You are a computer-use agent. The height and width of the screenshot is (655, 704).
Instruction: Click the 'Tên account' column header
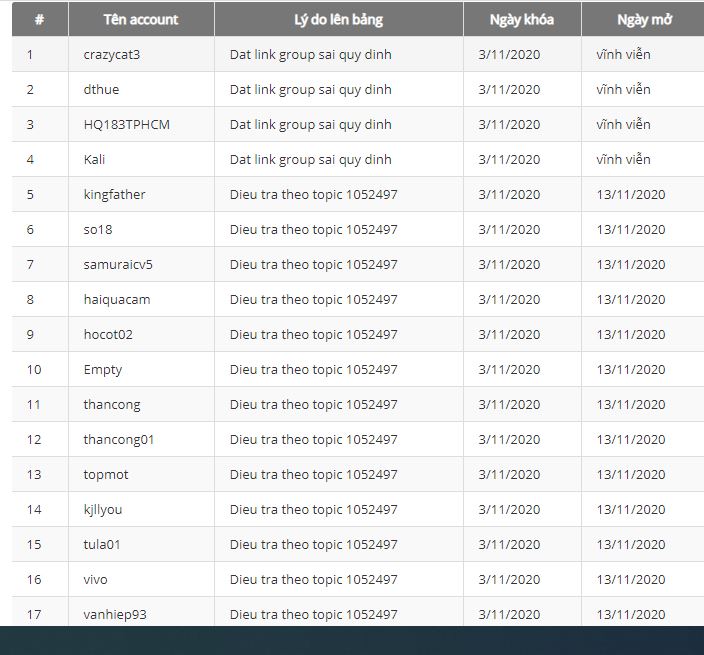141,19
